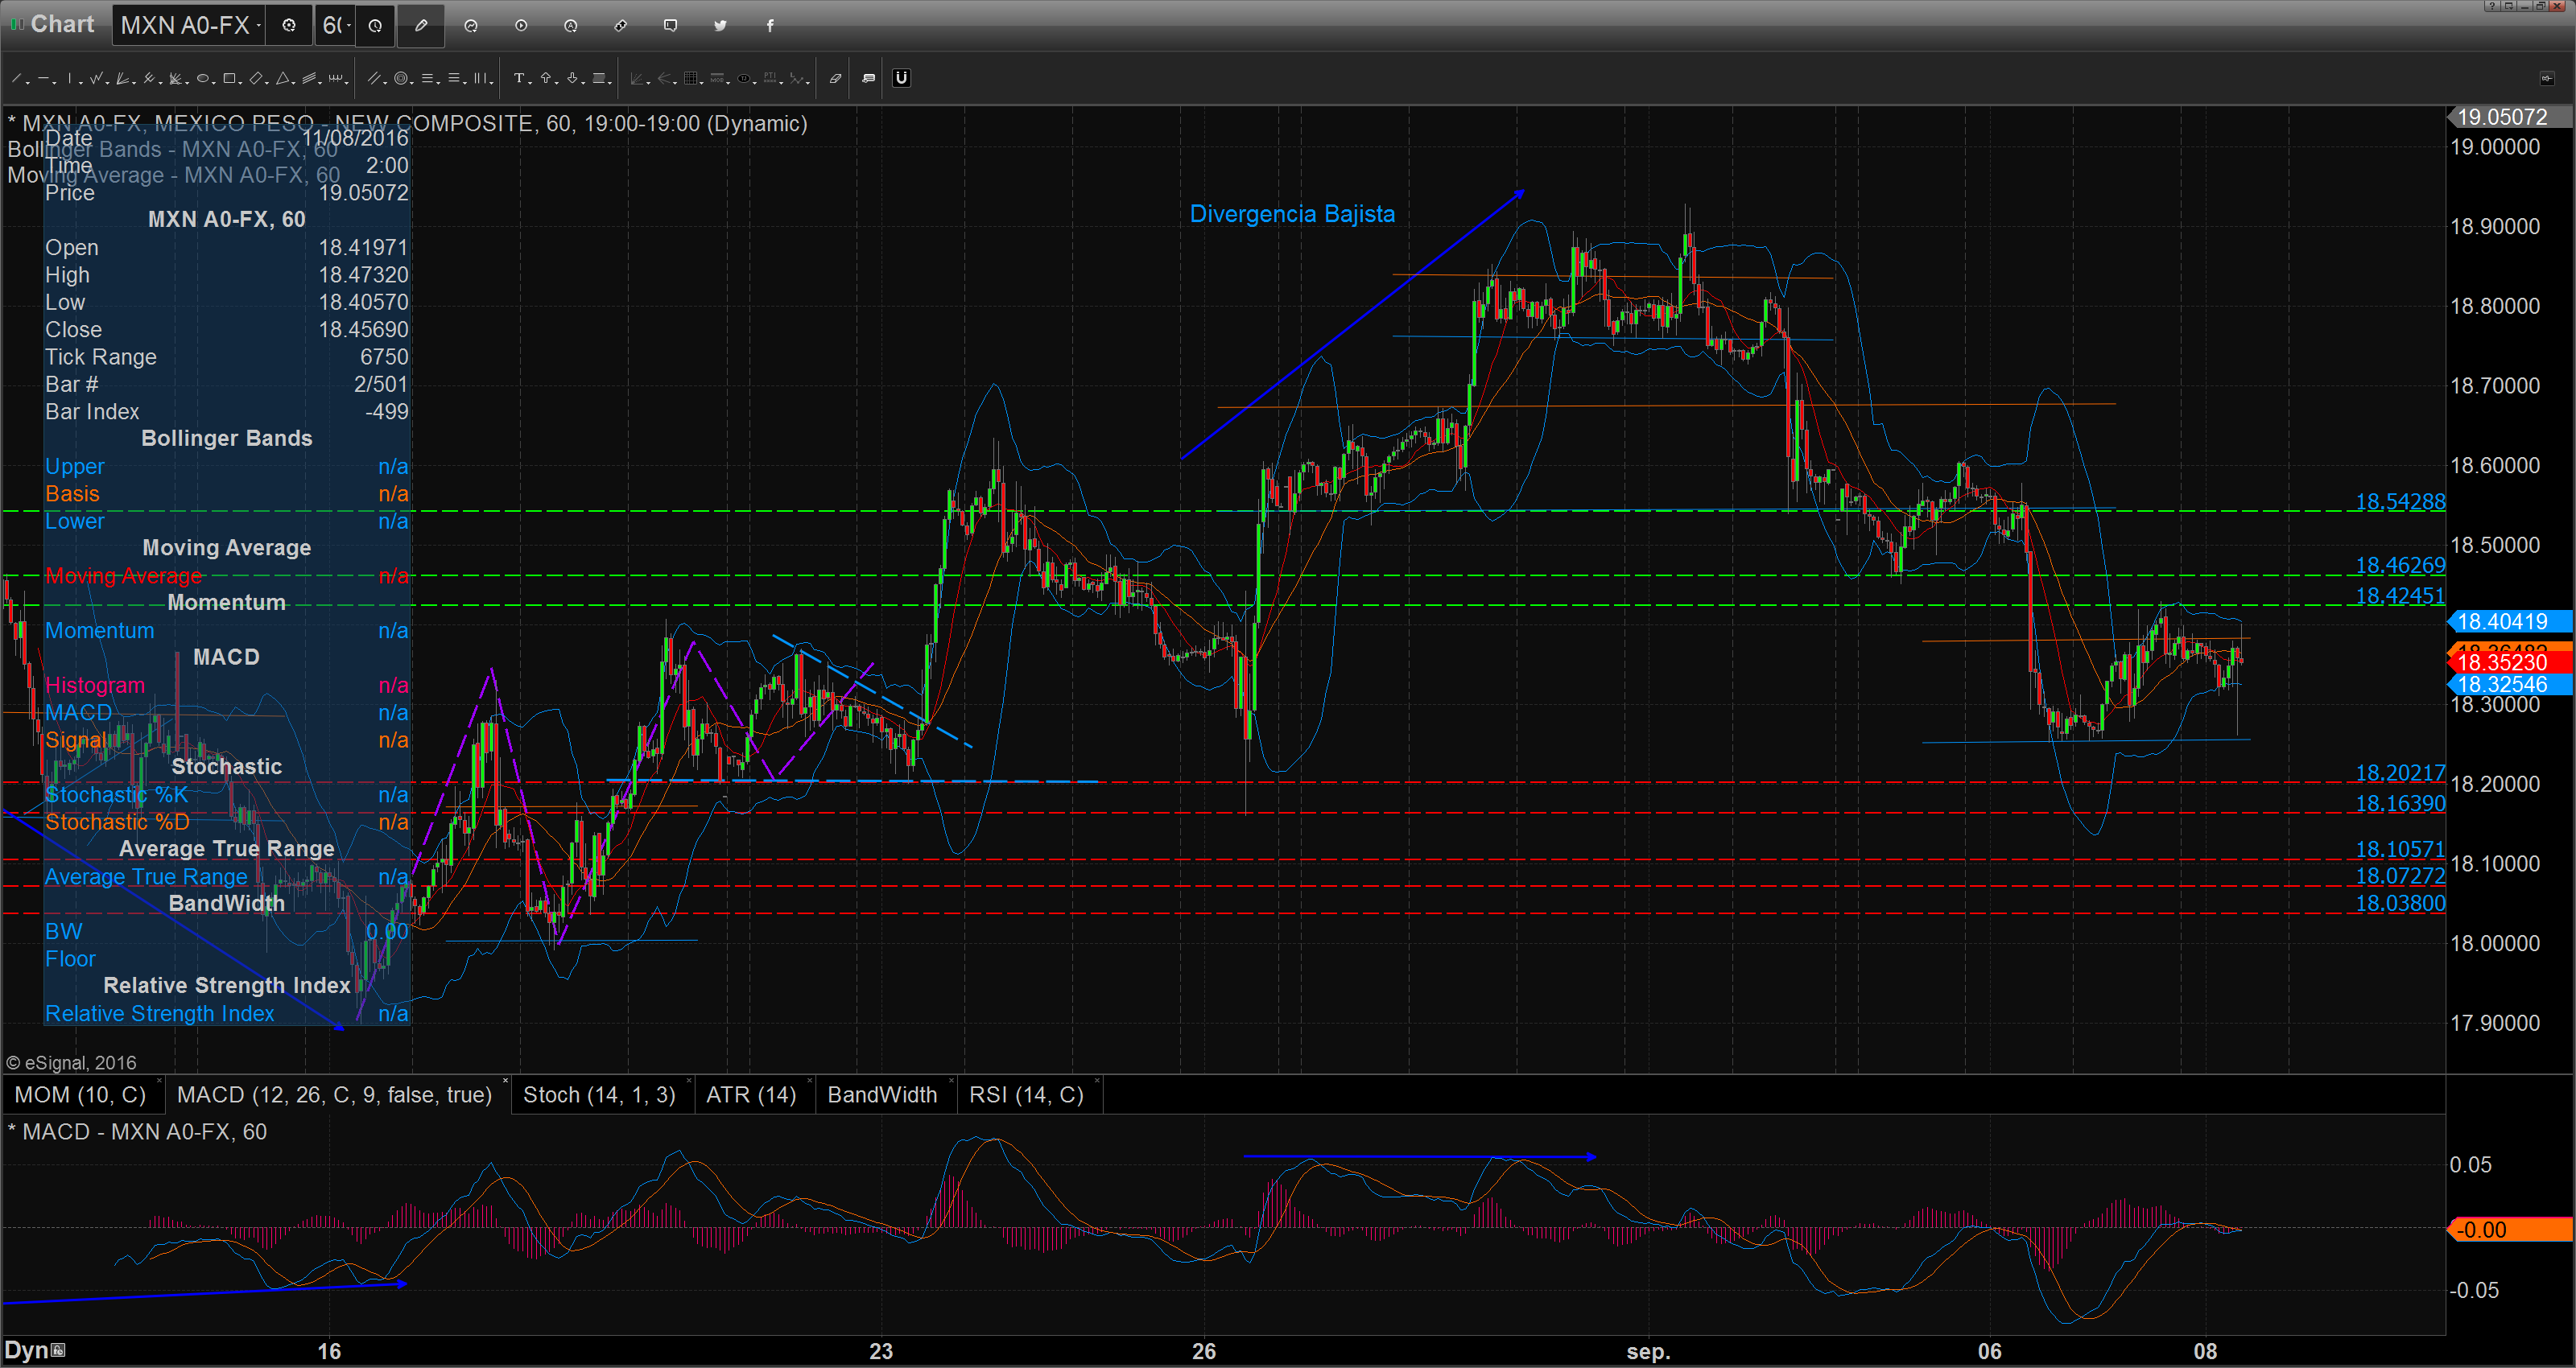
Task: Click the toolbar options icon at far right
Action: [x=2547, y=78]
